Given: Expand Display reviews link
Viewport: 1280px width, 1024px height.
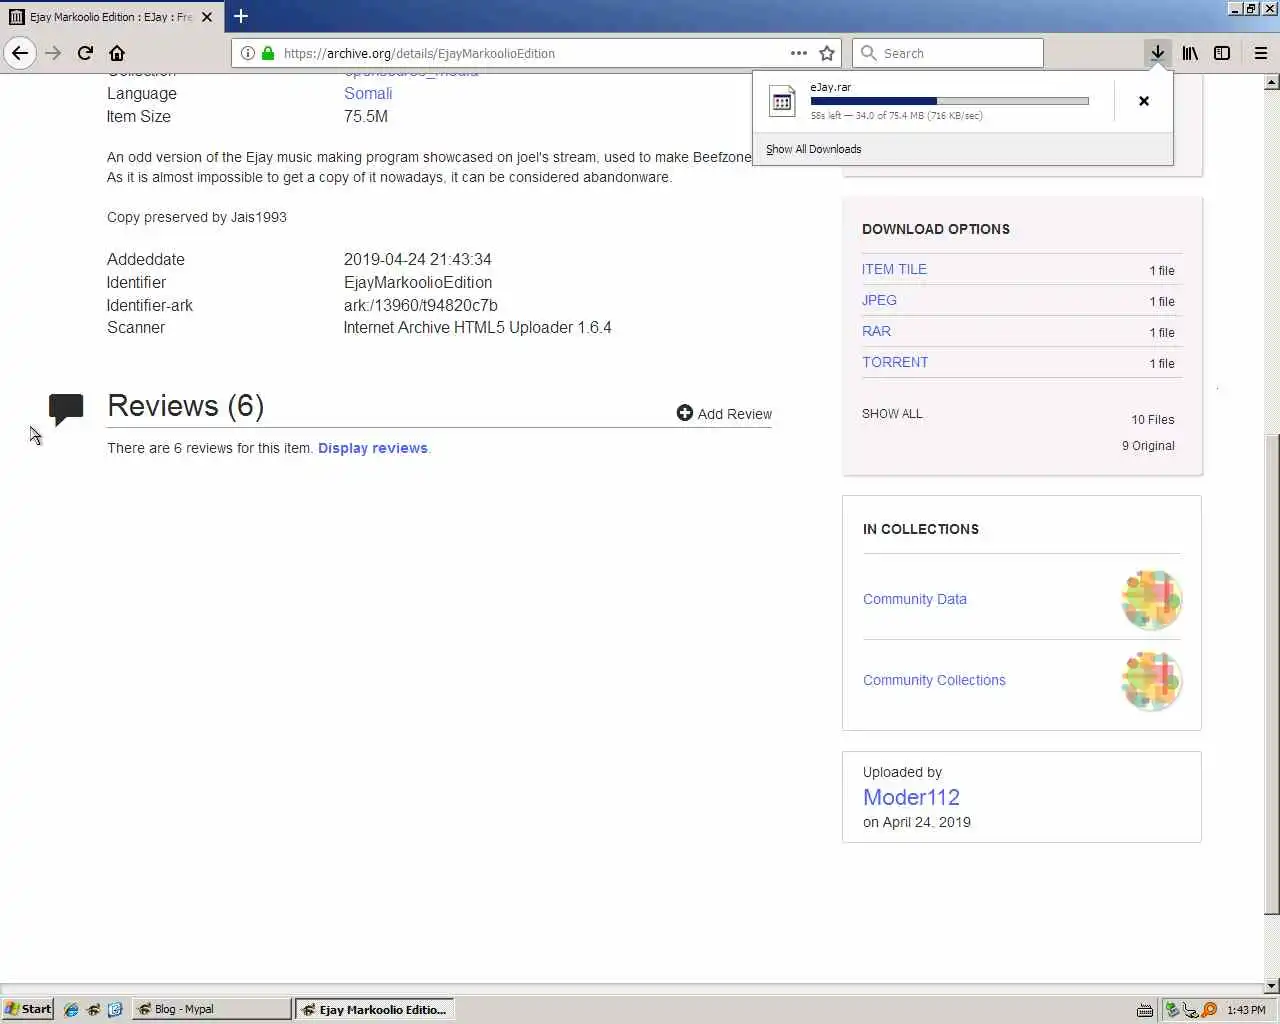Looking at the screenshot, I should [373, 448].
